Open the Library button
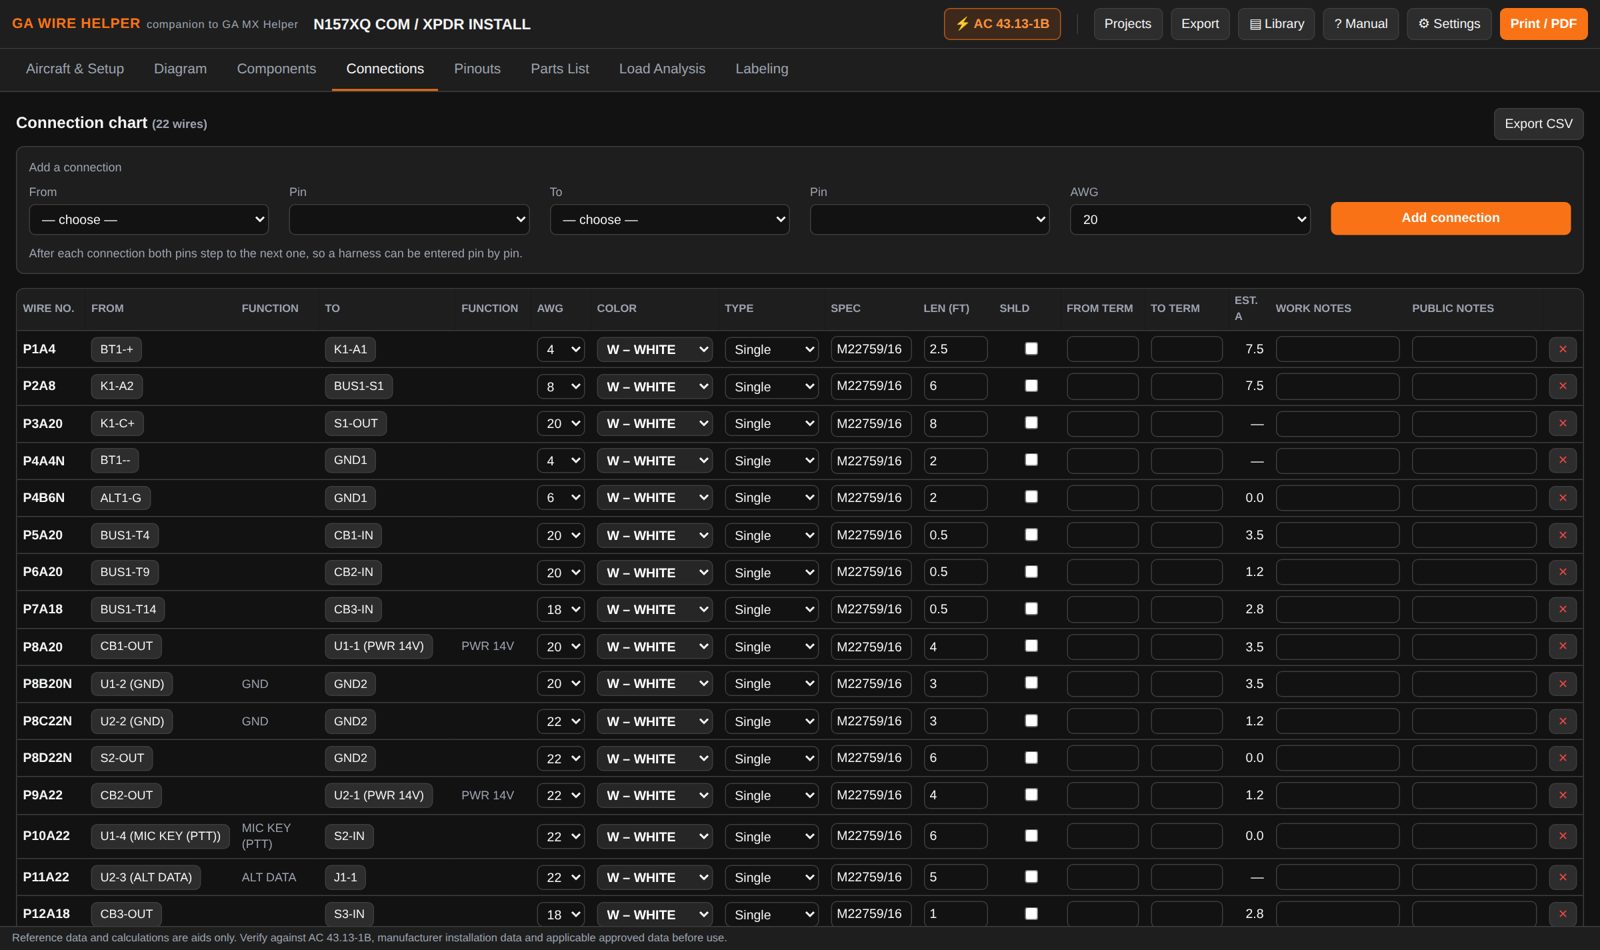 1276,24
